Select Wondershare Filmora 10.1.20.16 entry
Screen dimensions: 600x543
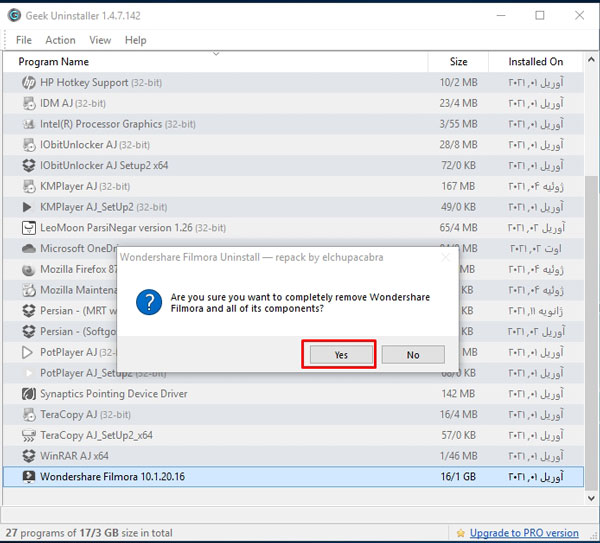[293, 477]
